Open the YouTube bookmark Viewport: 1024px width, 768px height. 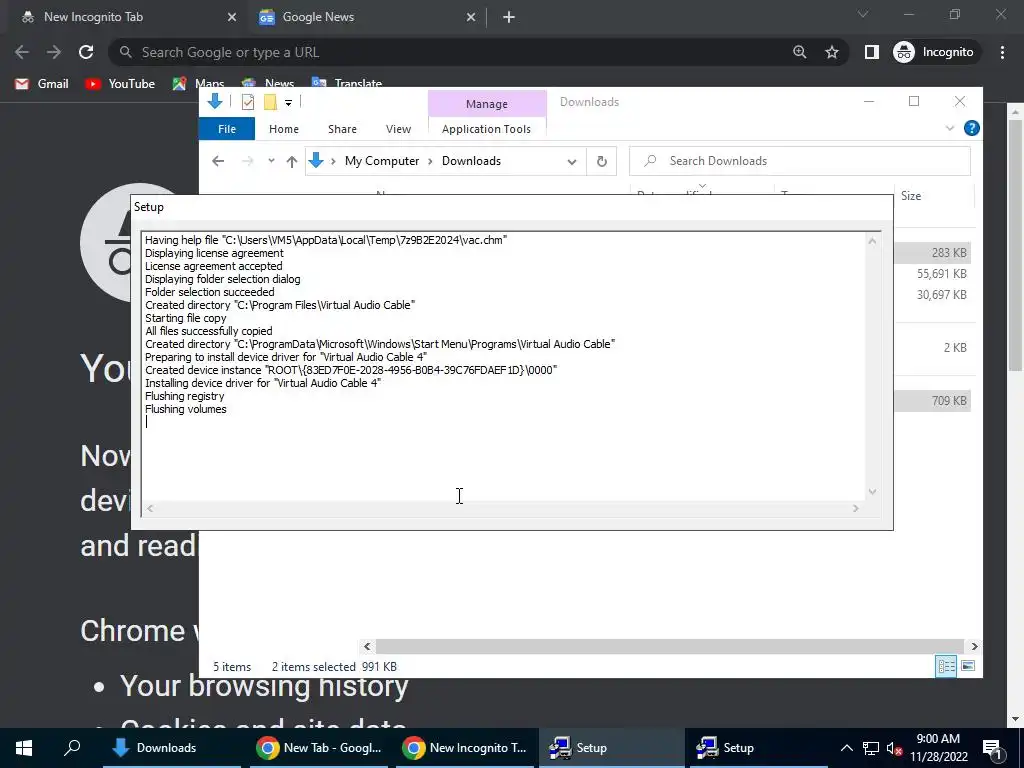click(120, 84)
